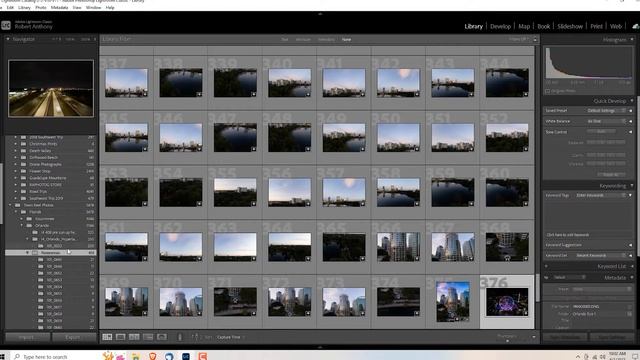Viewport: 640px width, 360px height.
Task: Adjust the Thumbnails size slider
Action: [507, 341]
